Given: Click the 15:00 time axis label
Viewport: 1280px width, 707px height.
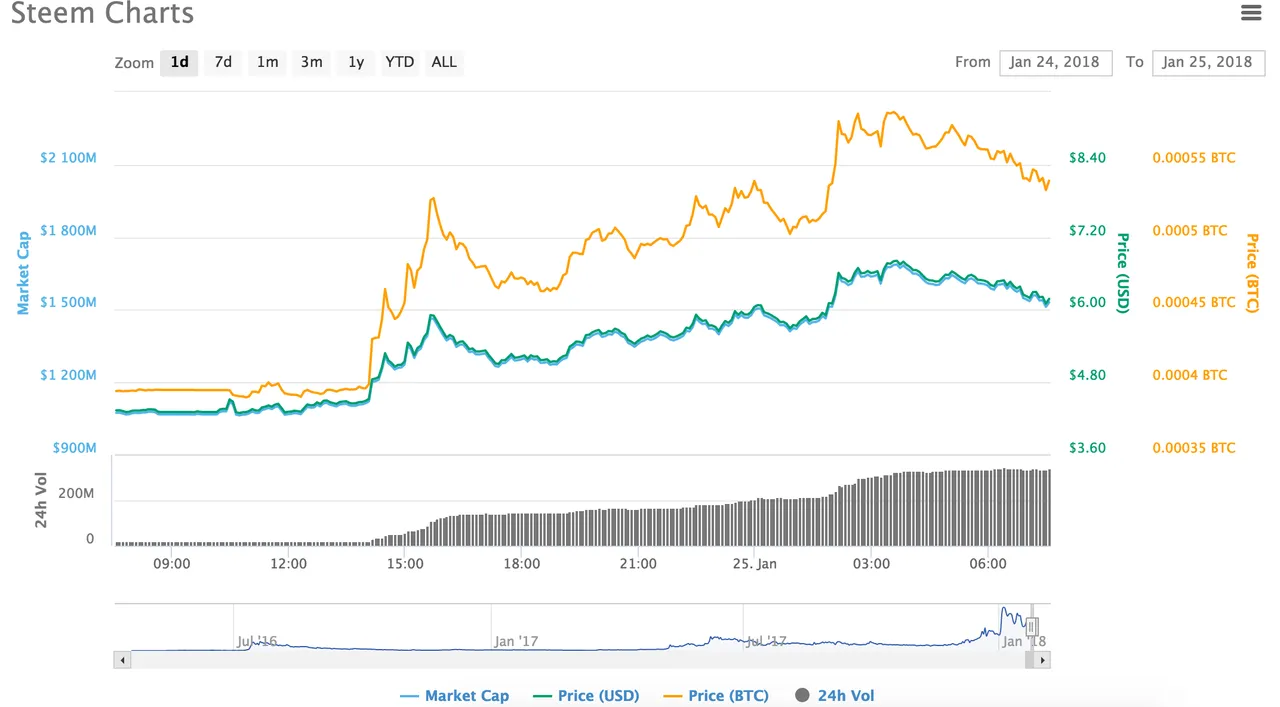Looking at the screenshot, I should click(405, 564).
